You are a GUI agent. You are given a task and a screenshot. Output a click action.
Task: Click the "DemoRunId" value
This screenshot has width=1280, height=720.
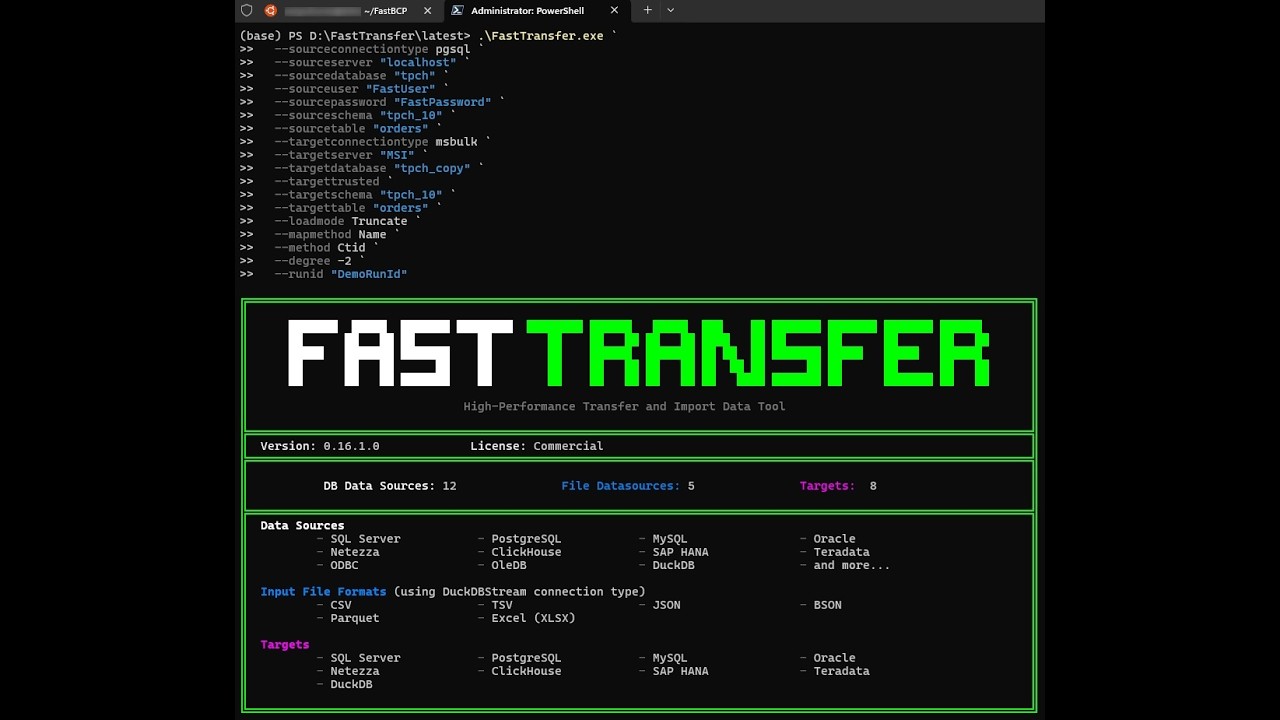click(x=369, y=274)
